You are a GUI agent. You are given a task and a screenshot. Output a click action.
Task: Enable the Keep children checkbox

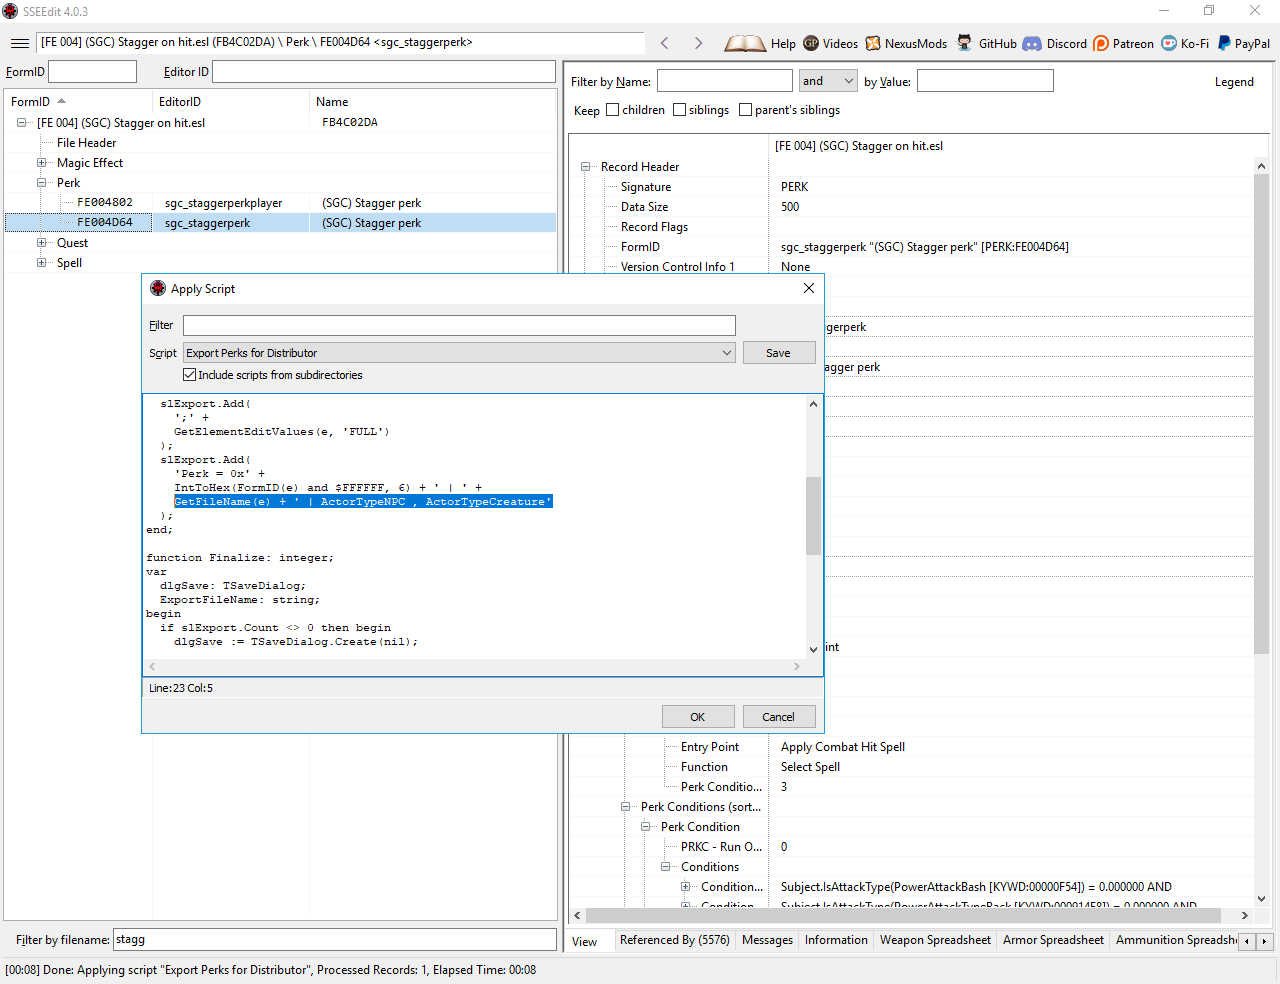coord(613,110)
